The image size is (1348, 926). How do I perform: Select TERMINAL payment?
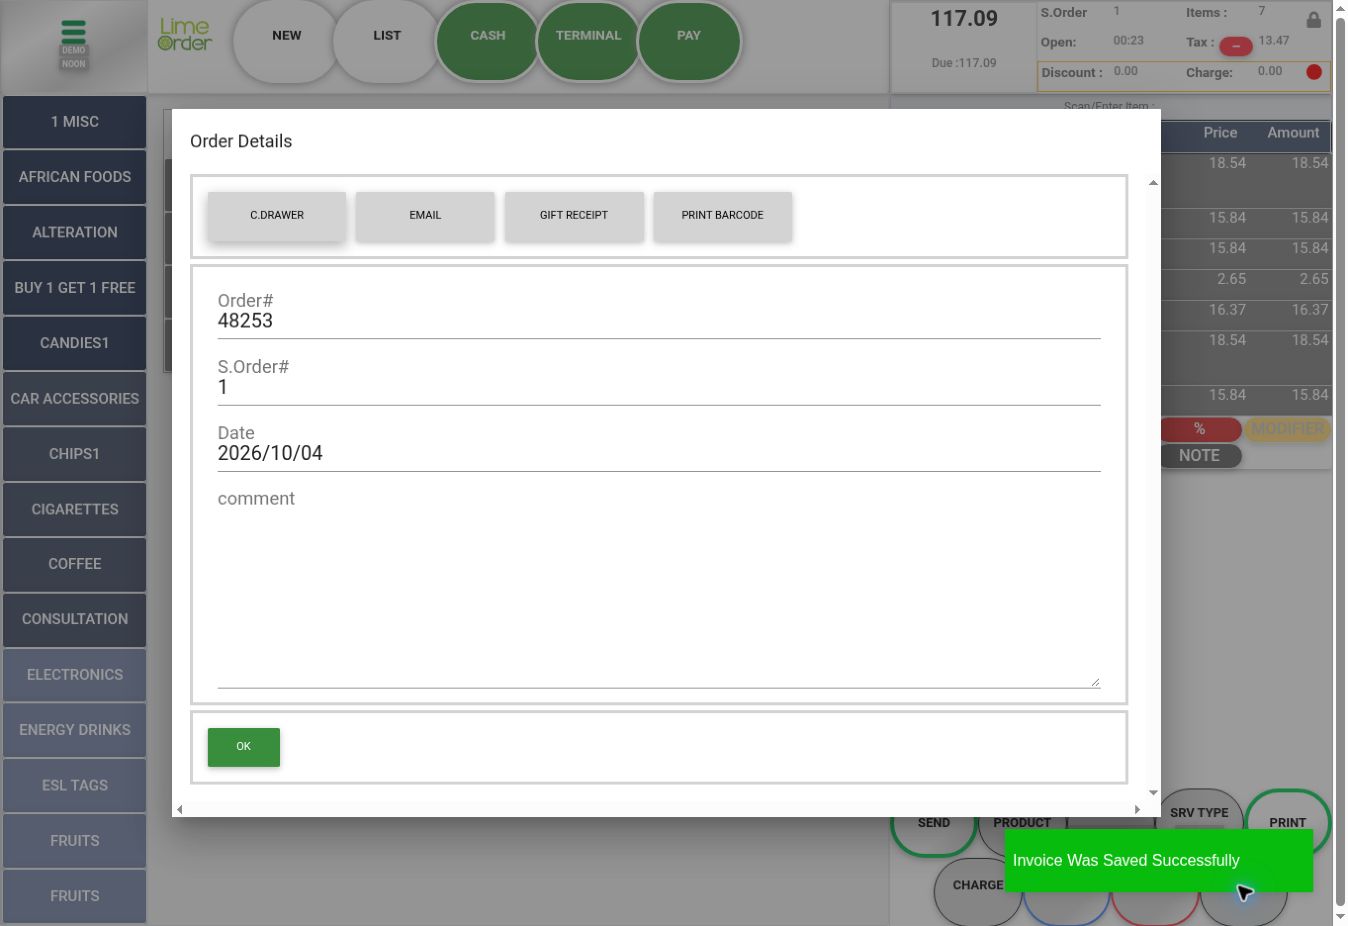[x=588, y=40]
